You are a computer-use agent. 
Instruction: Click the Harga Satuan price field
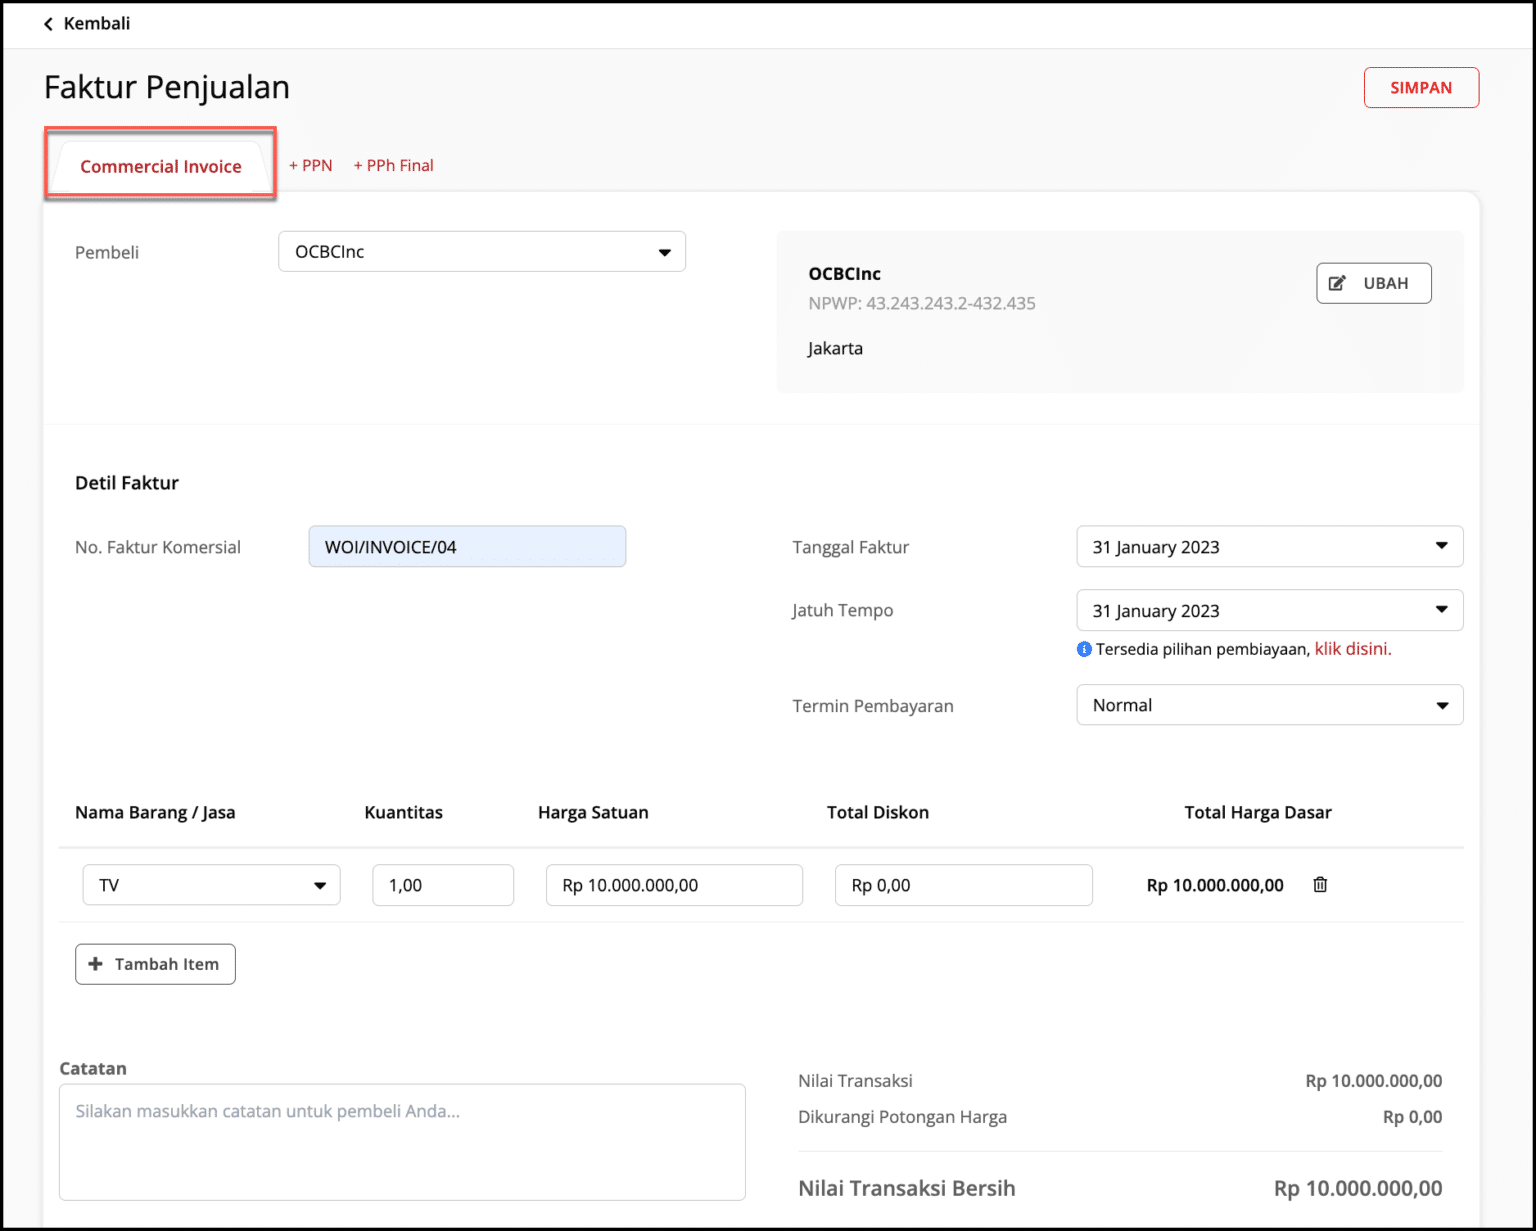coord(674,885)
